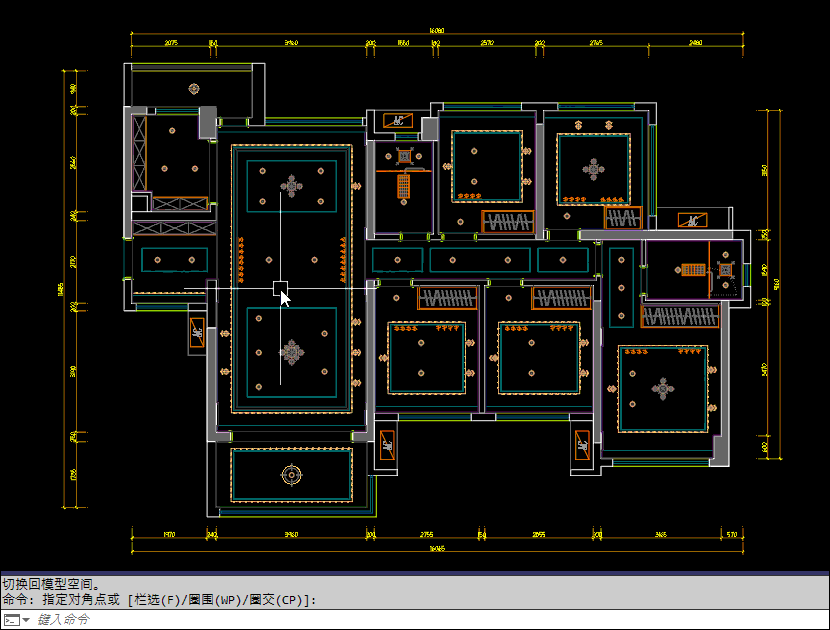Click the command line prompt icon

10,620
